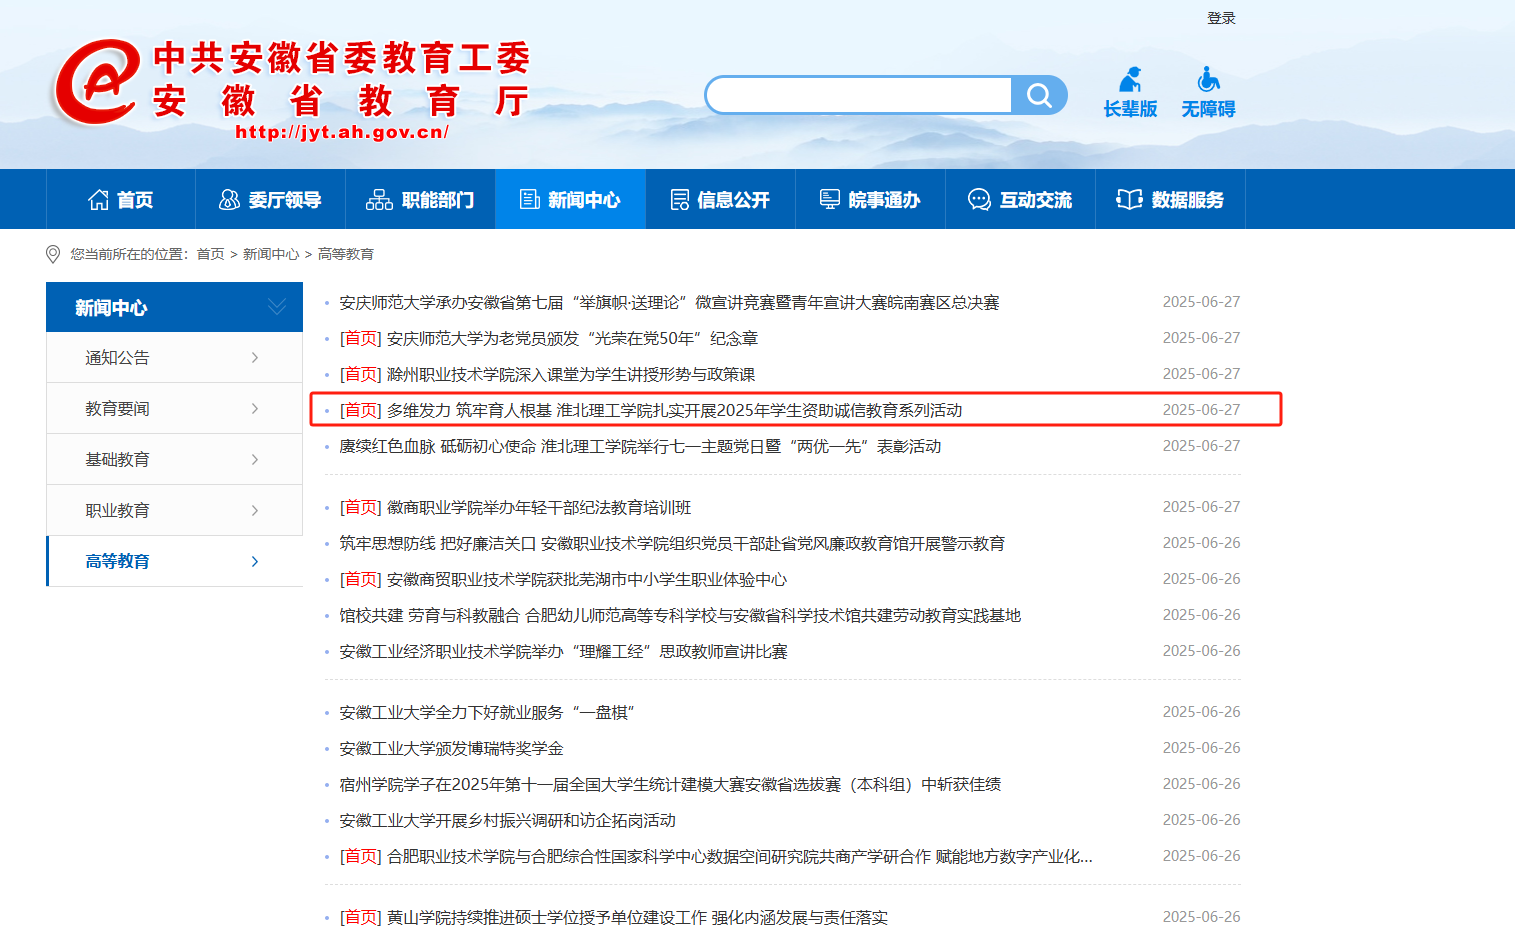
Task: Expand the 通知公告 sidebar arrow
Action: 255,358
